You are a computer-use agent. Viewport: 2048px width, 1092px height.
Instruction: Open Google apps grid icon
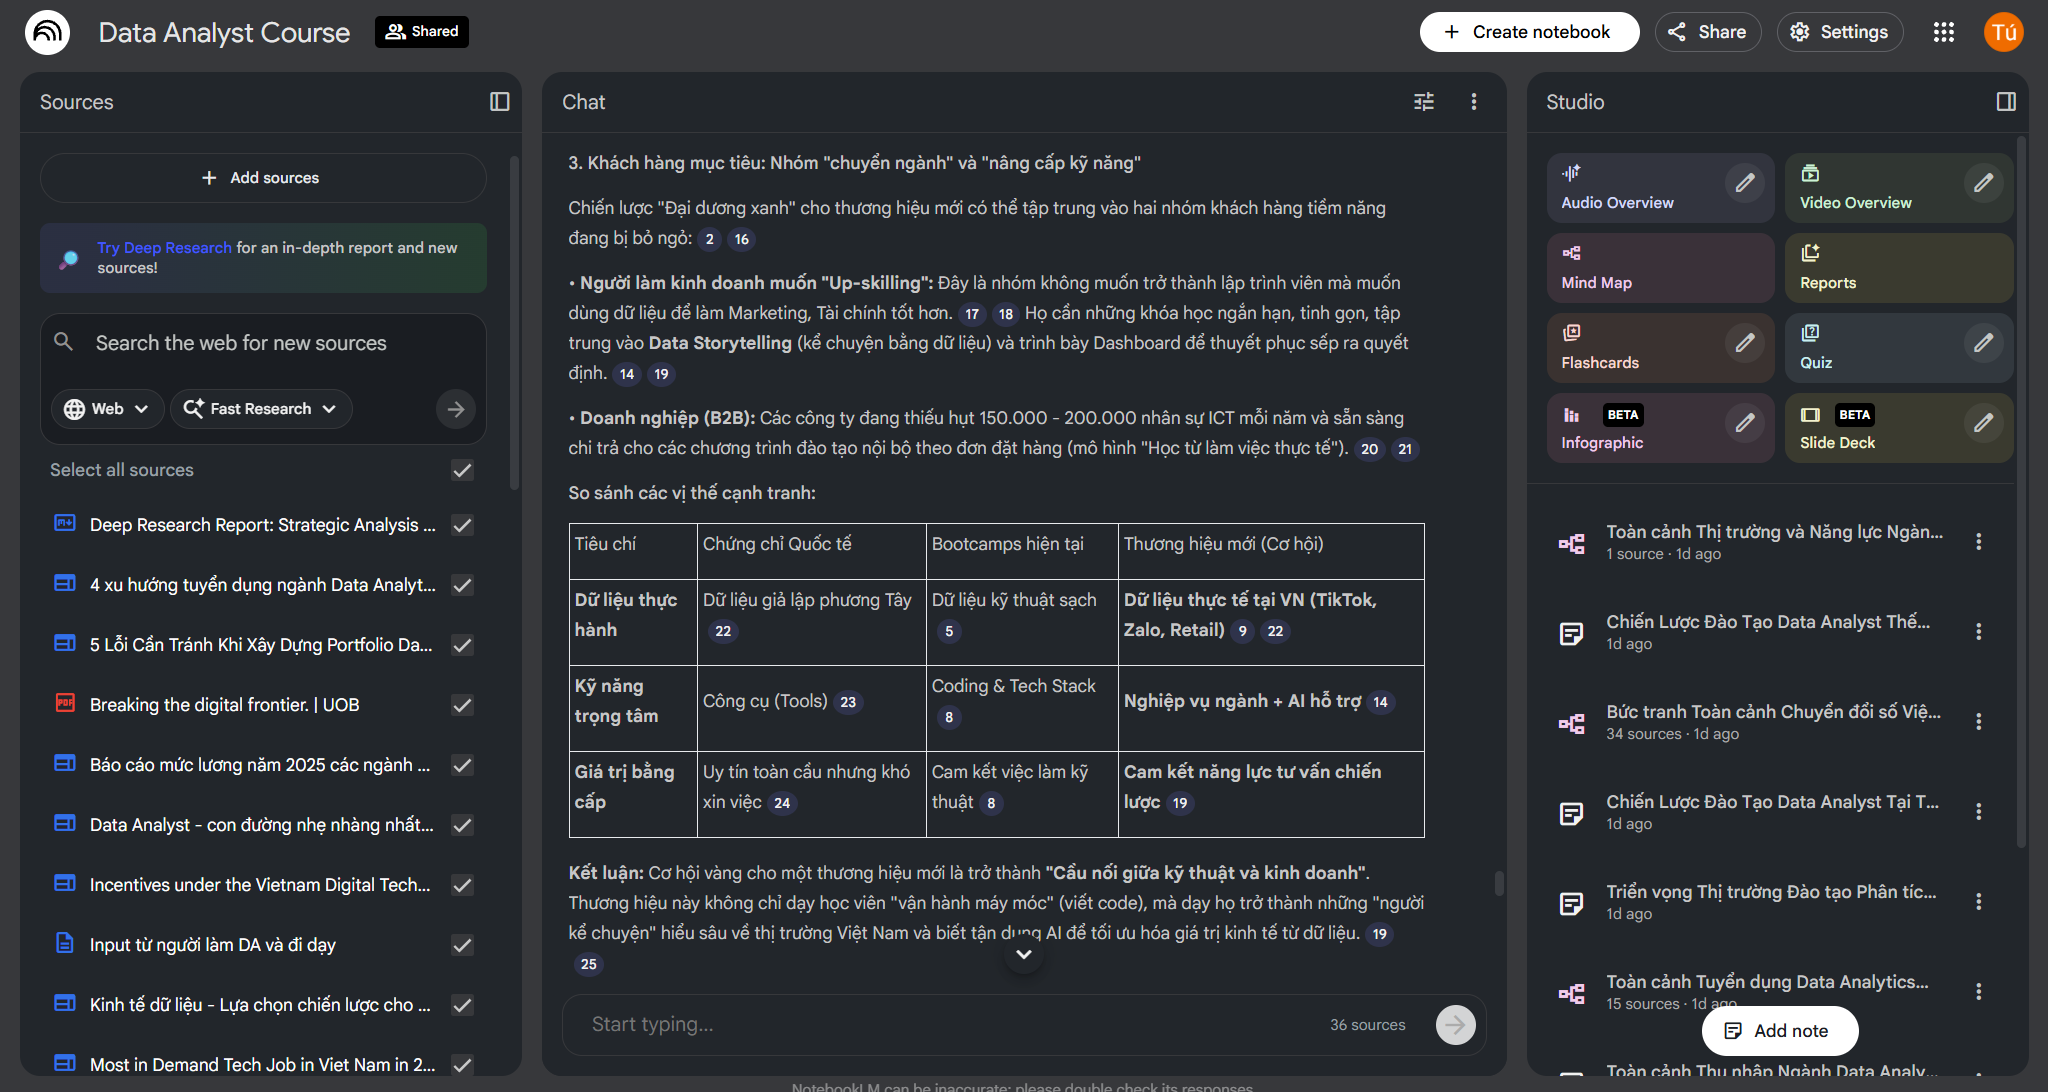pos(1943,32)
